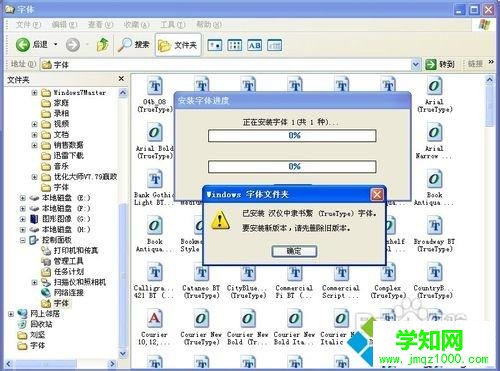Screen dimensions: 500x371
Task: Select 迅雷下载 folder in tree
Action: point(68,156)
